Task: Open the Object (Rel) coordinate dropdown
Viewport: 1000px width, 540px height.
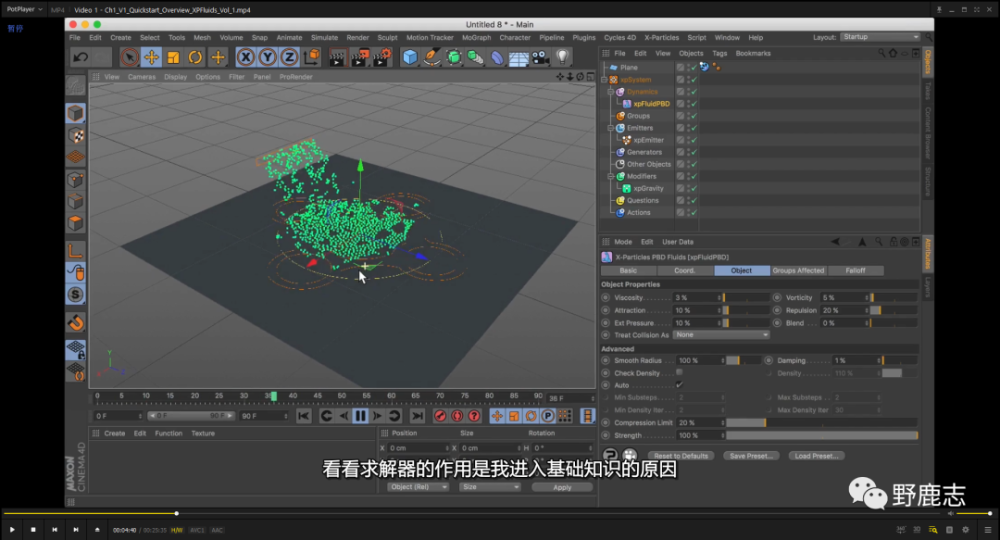Action: (418, 487)
